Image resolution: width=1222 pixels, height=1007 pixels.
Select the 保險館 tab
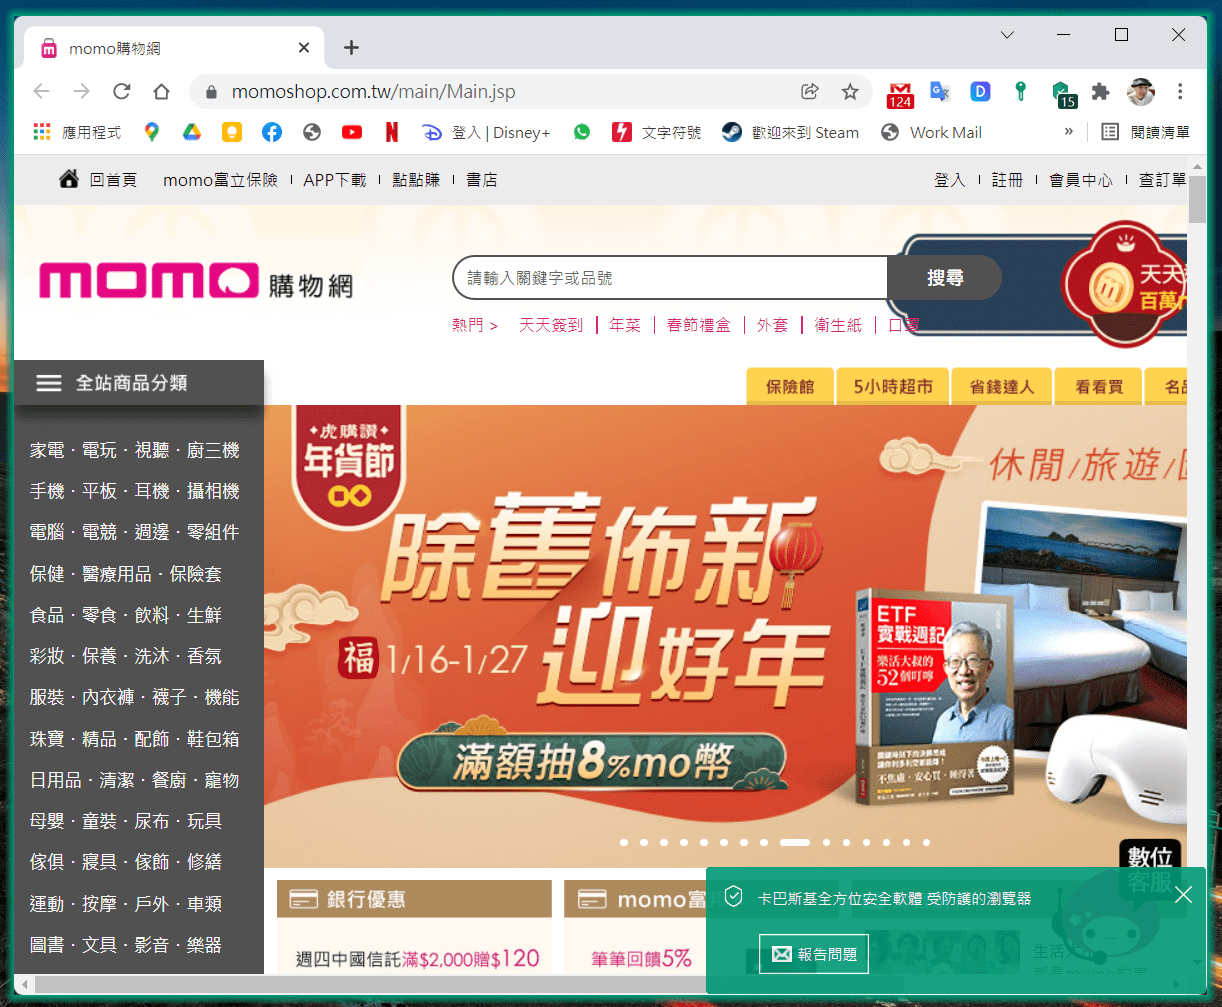[790, 387]
